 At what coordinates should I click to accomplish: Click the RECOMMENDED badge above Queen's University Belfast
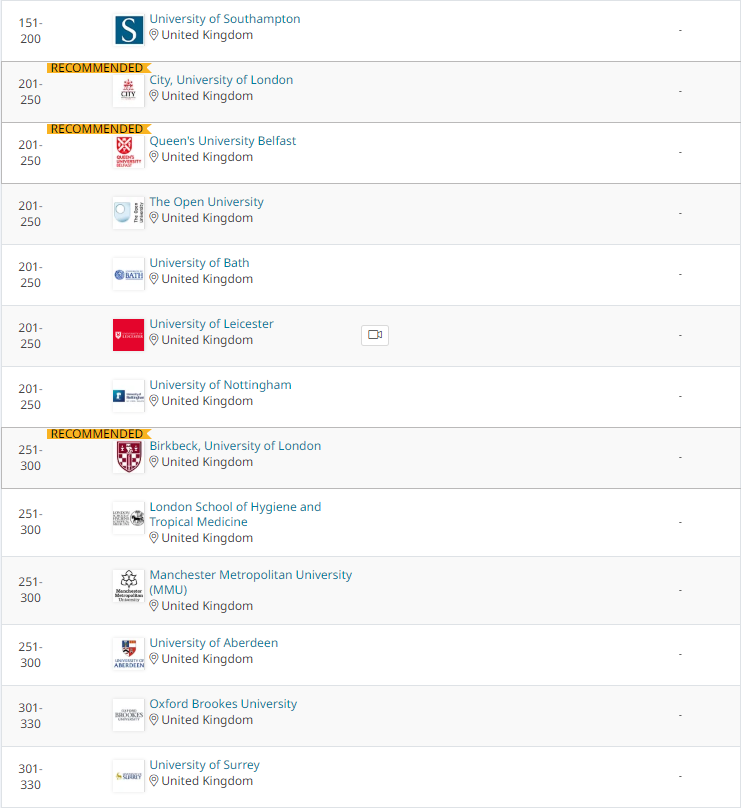coord(98,129)
